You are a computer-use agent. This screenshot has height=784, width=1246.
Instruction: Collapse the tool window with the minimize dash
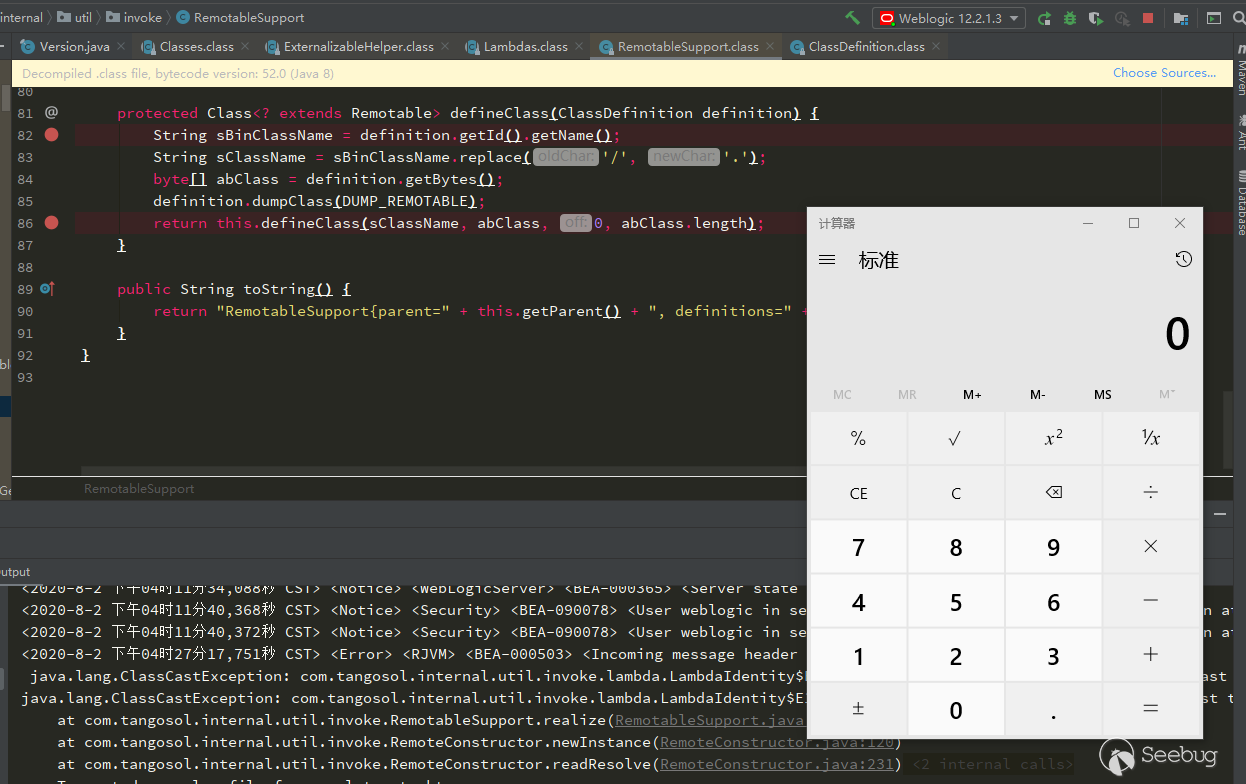1220,514
